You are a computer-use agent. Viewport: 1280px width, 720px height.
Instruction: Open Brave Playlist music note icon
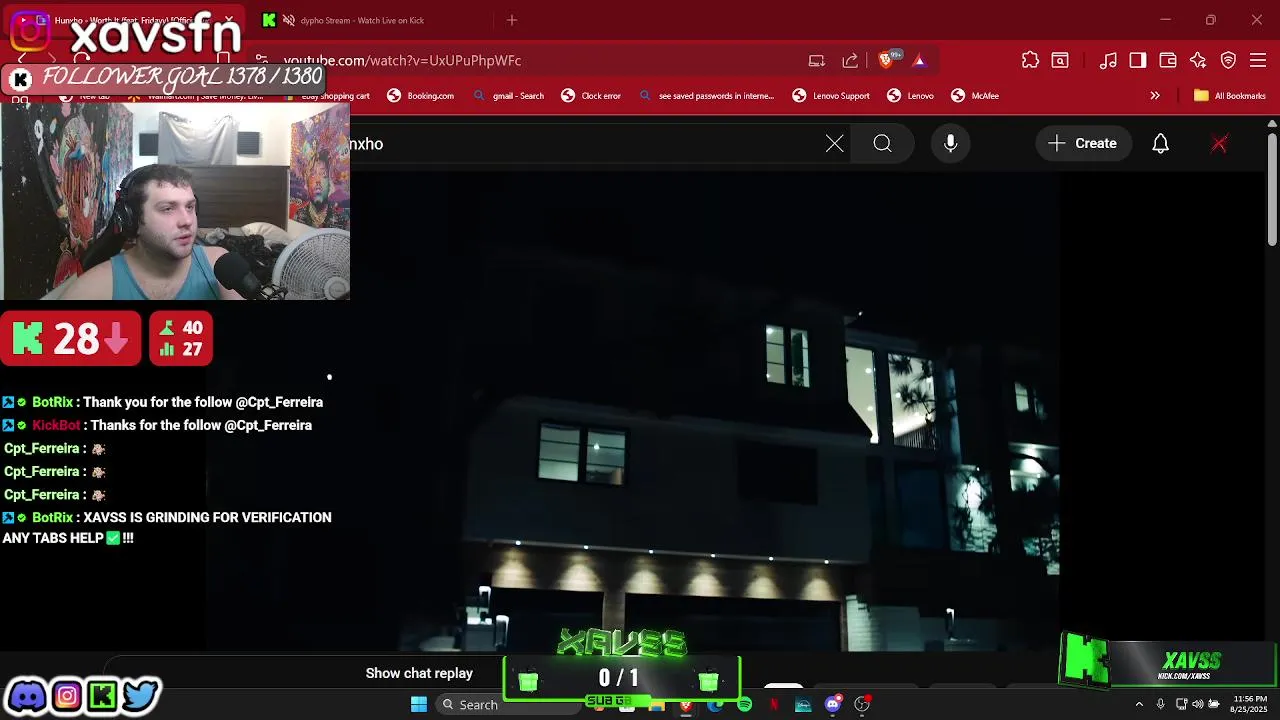point(1108,60)
